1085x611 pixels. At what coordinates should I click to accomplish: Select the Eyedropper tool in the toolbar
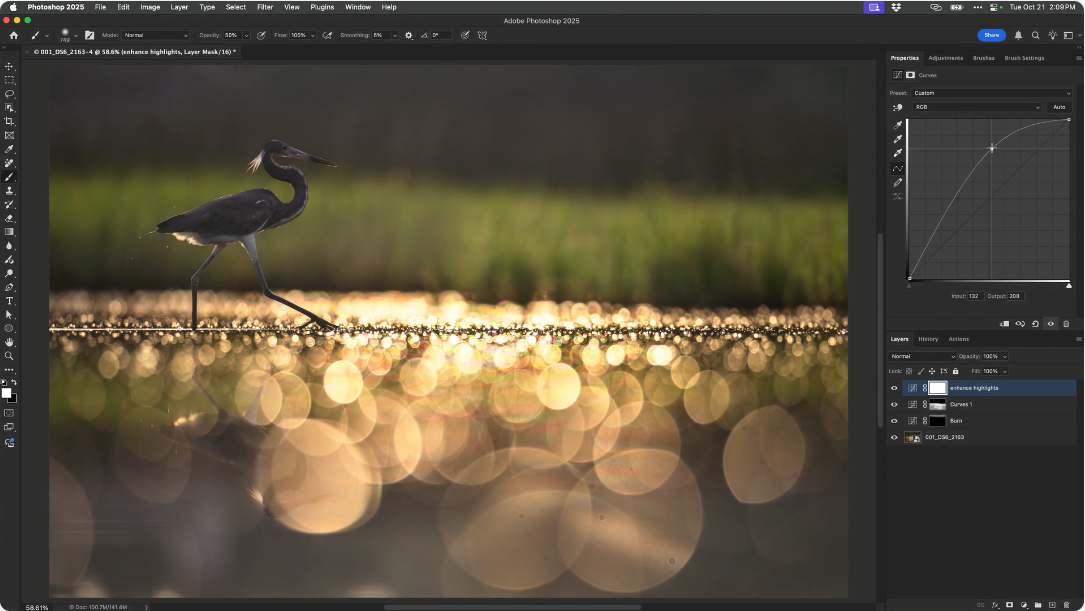[10, 149]
